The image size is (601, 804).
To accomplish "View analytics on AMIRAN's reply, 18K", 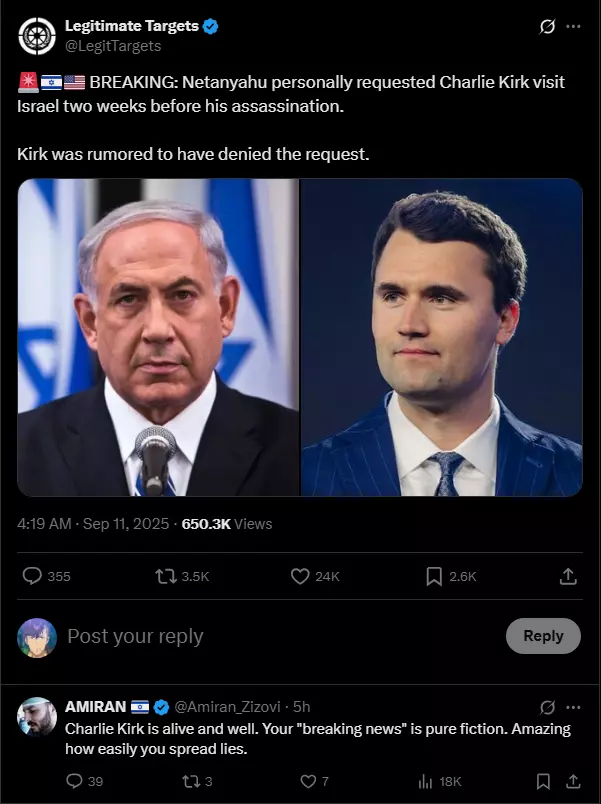I will point(425,781).
